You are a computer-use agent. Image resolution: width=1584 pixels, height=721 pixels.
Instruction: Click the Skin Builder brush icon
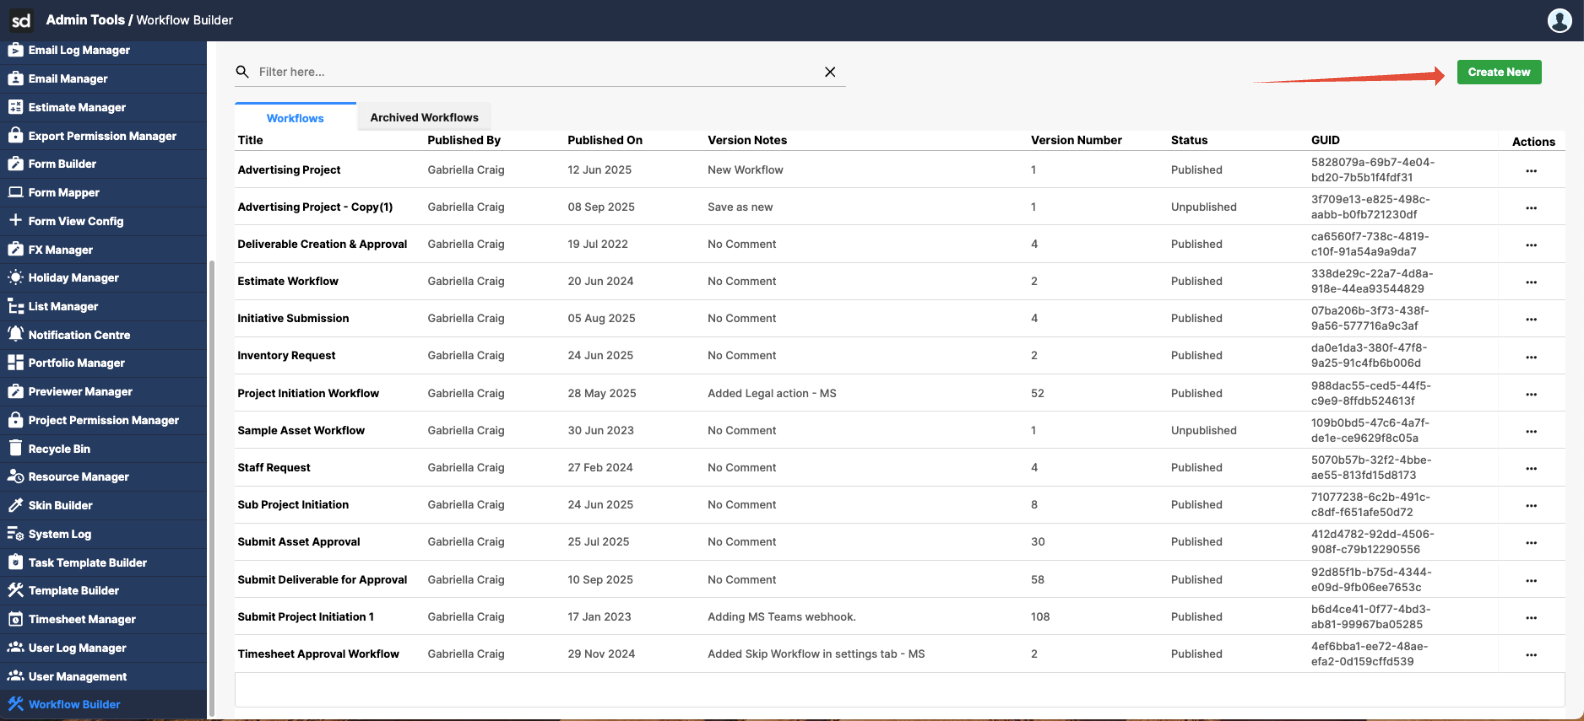[15, 505]
